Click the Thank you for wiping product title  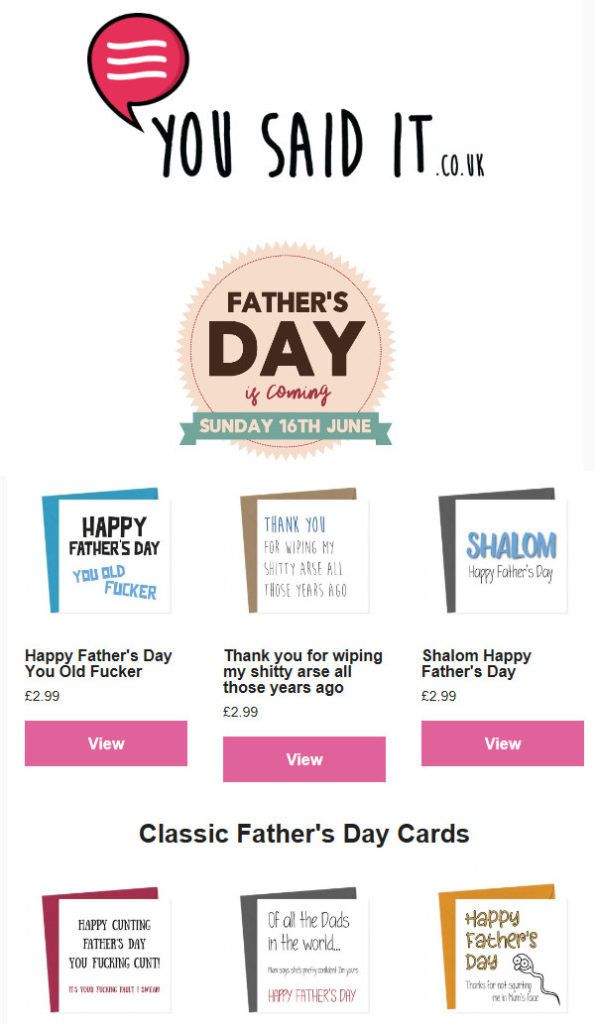tap(303, 671)
